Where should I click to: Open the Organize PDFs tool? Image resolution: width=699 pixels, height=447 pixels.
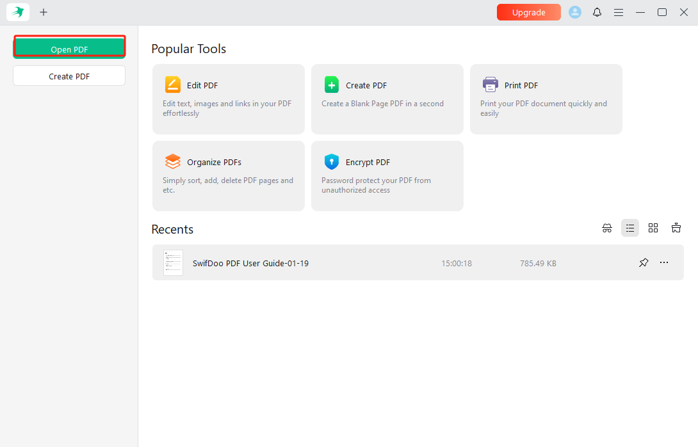(228, 176)
